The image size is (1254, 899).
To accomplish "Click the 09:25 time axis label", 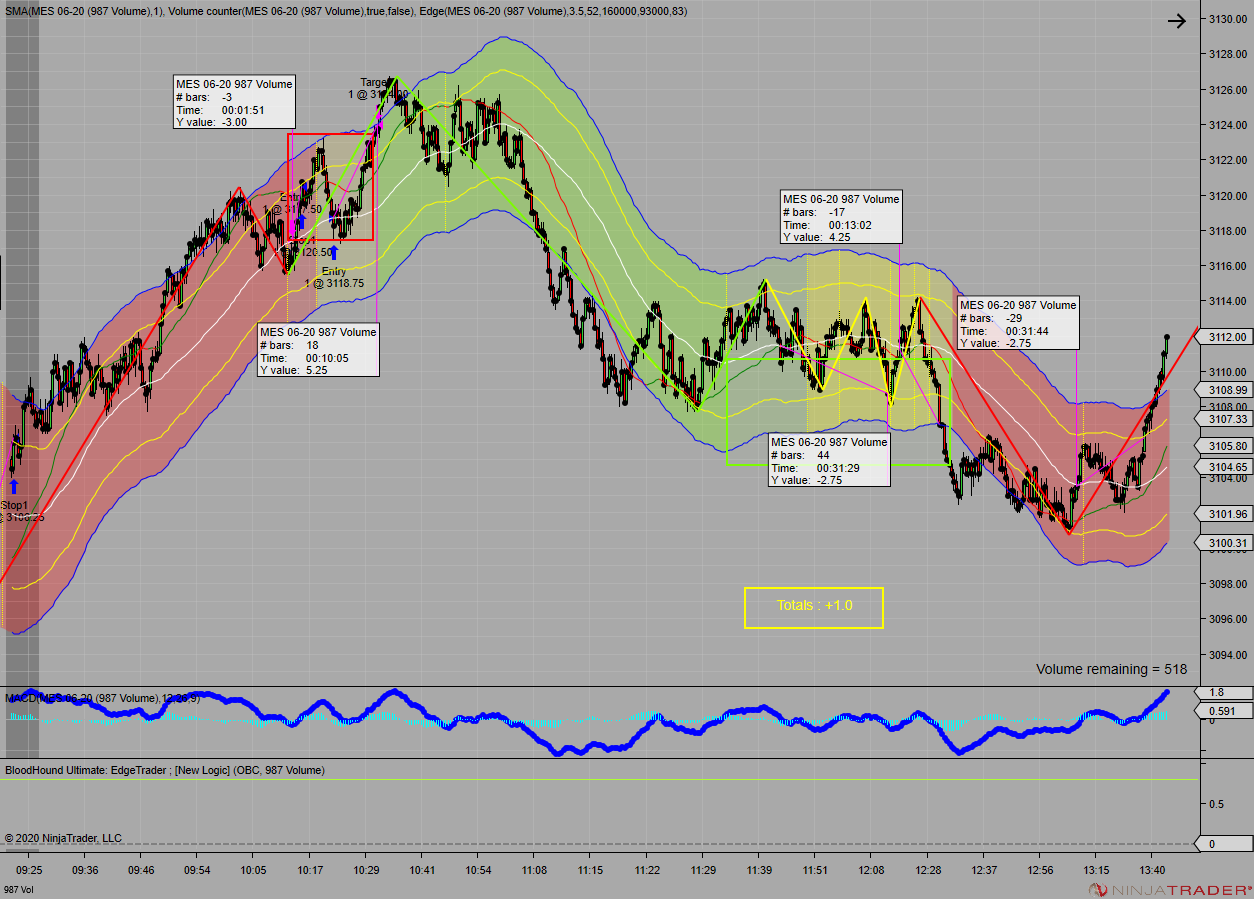I will point(29,870).
